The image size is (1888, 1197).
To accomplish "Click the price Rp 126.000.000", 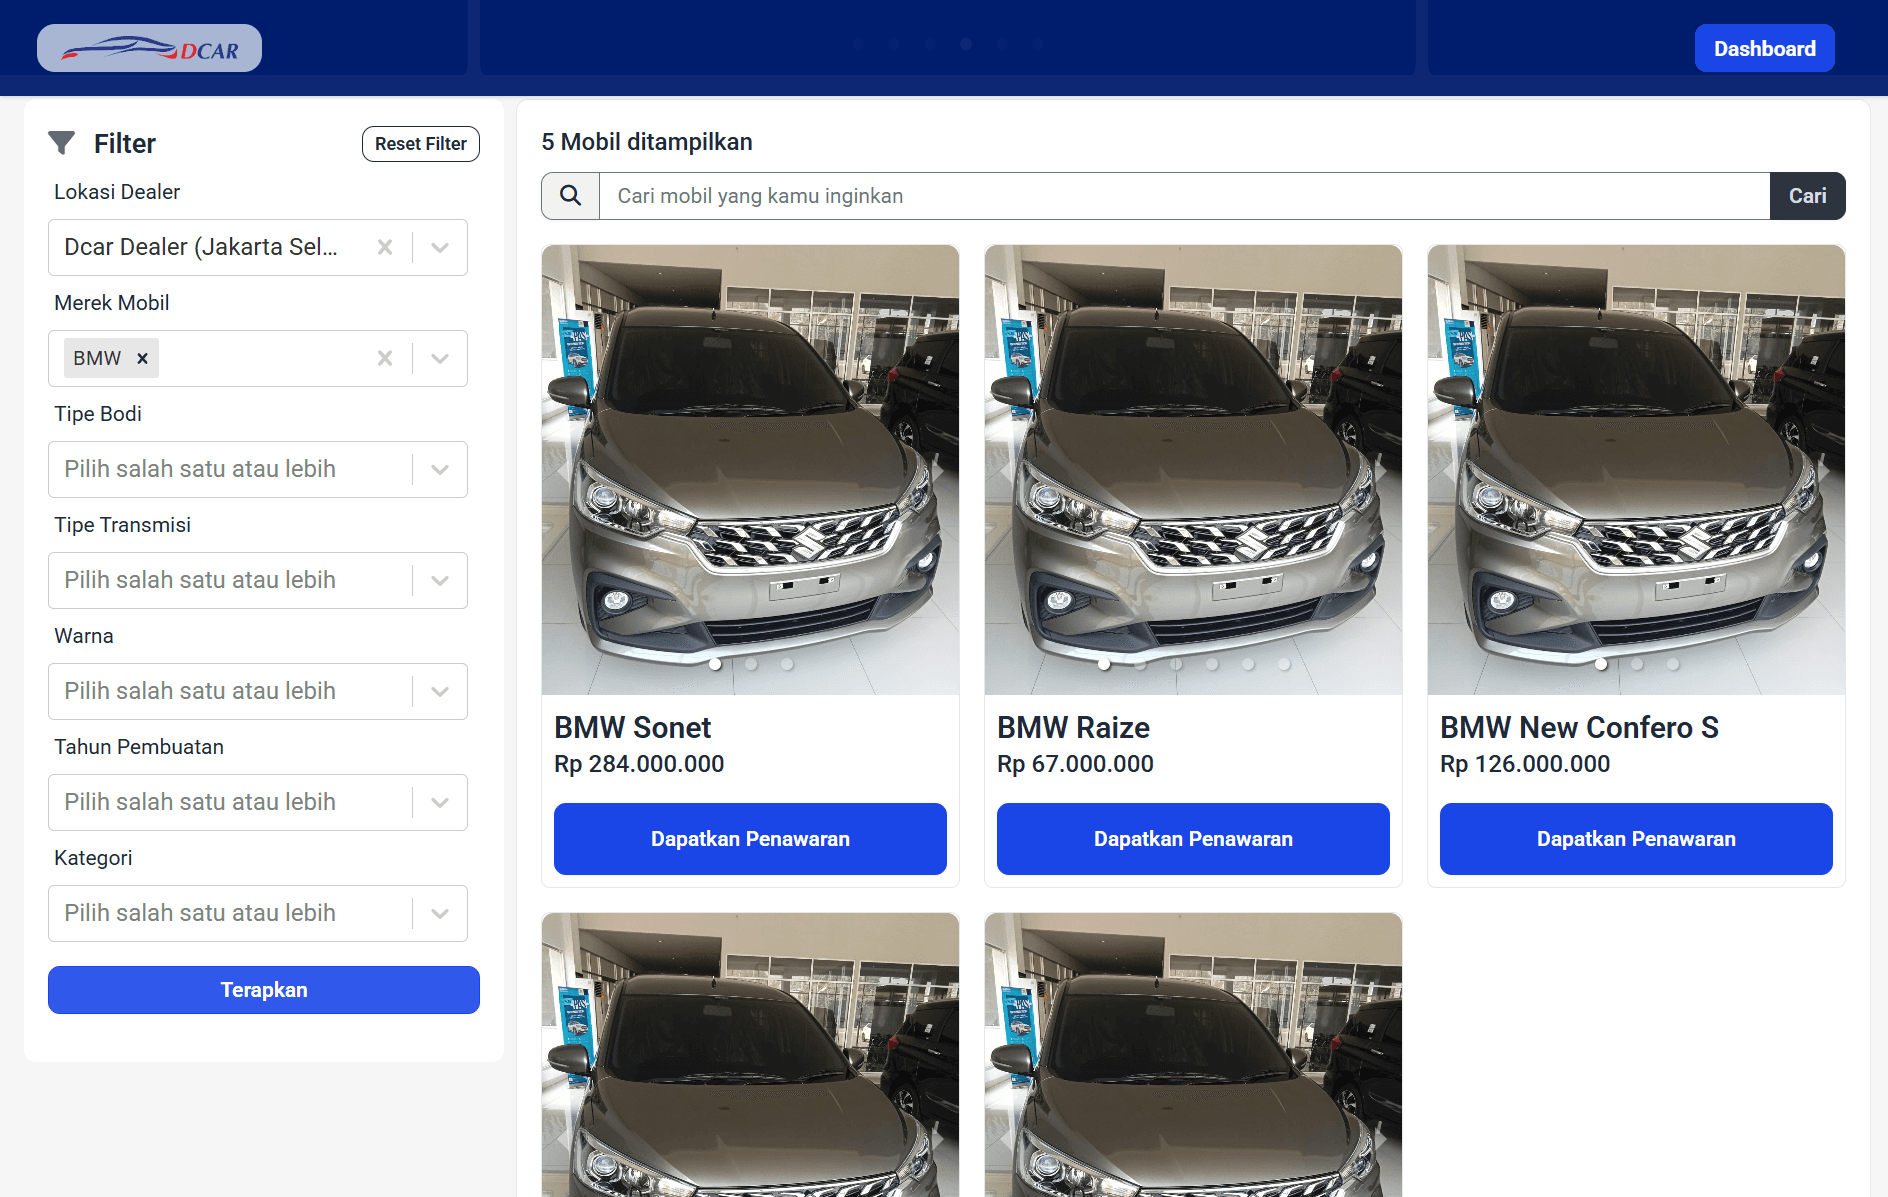I will pyautogui.click(x=1525, y=764).
